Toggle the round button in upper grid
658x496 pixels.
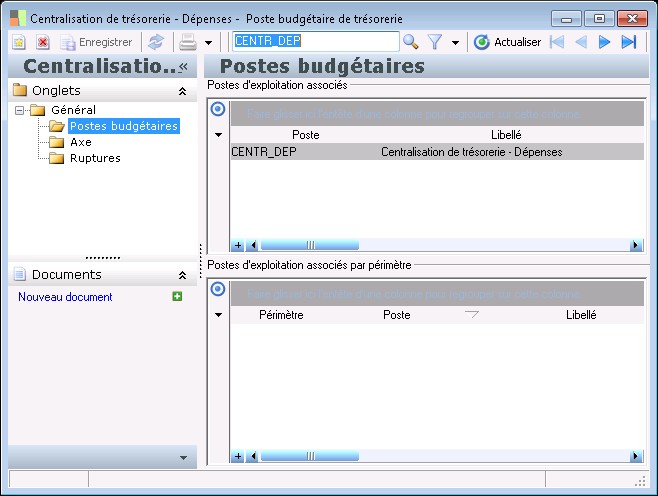click(x=218, y=111)
